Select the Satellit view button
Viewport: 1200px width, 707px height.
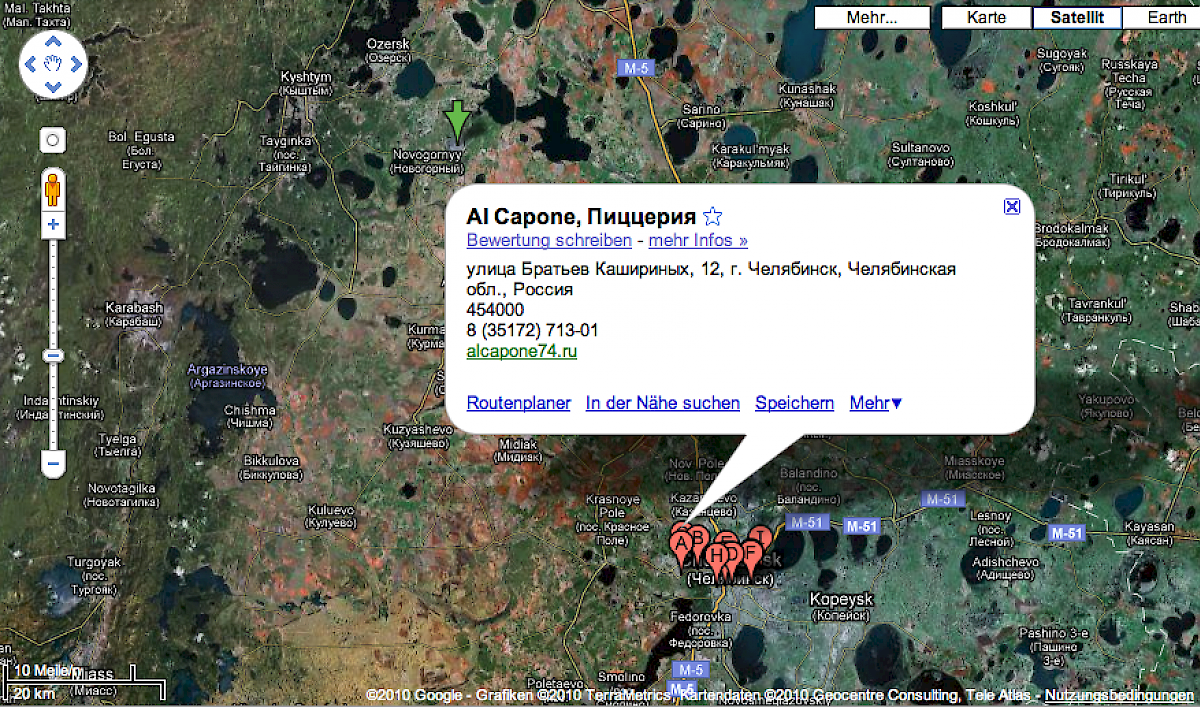[1076, 18]
